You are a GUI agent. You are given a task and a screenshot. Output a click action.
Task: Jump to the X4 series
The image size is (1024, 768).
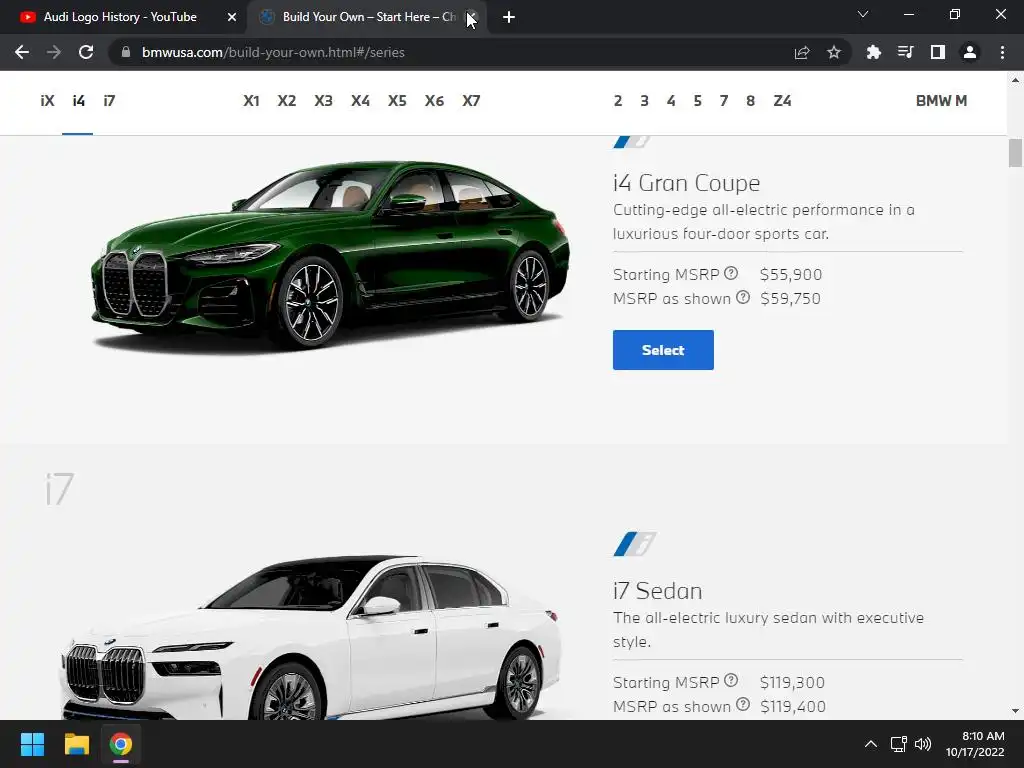(360, 101)
